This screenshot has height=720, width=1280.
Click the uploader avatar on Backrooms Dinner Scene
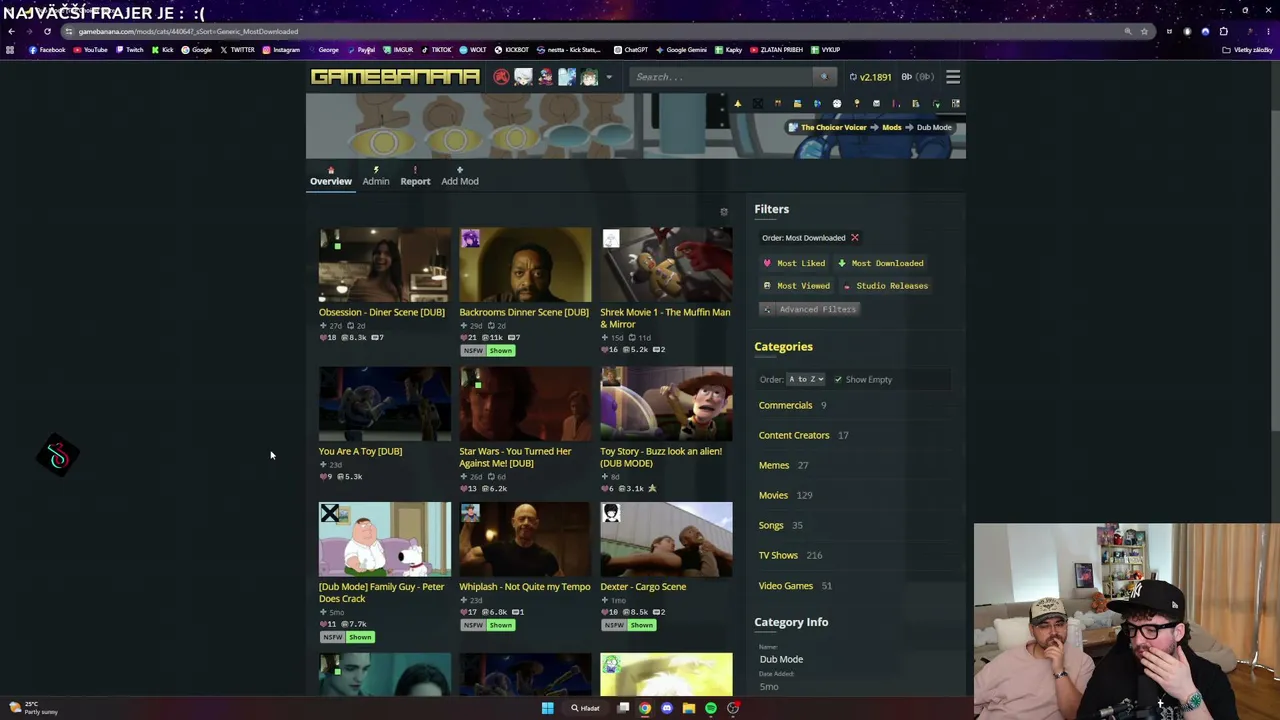point(470,238)
